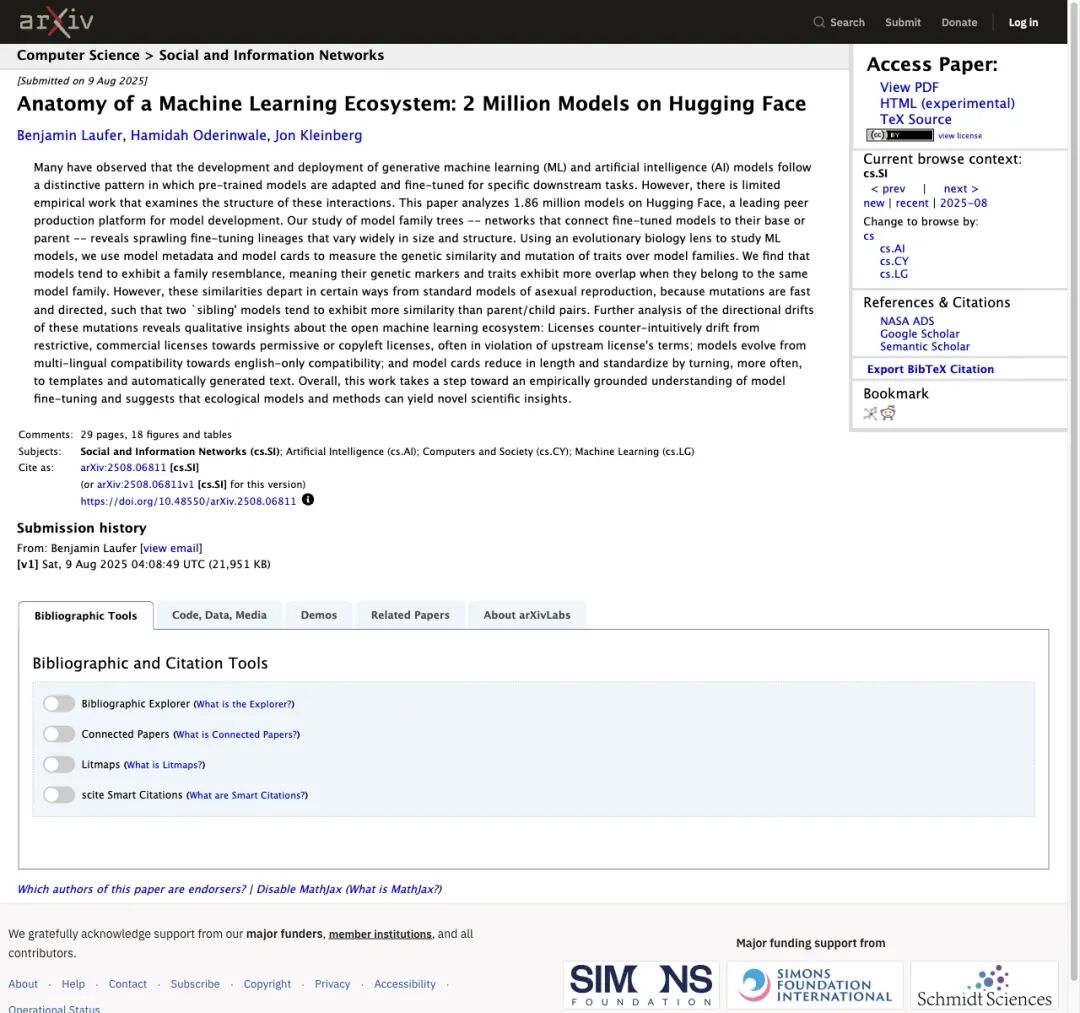Click Donate in the top navigation
The width and height of the screenshot is (1080, 1013).
[959, 22]
